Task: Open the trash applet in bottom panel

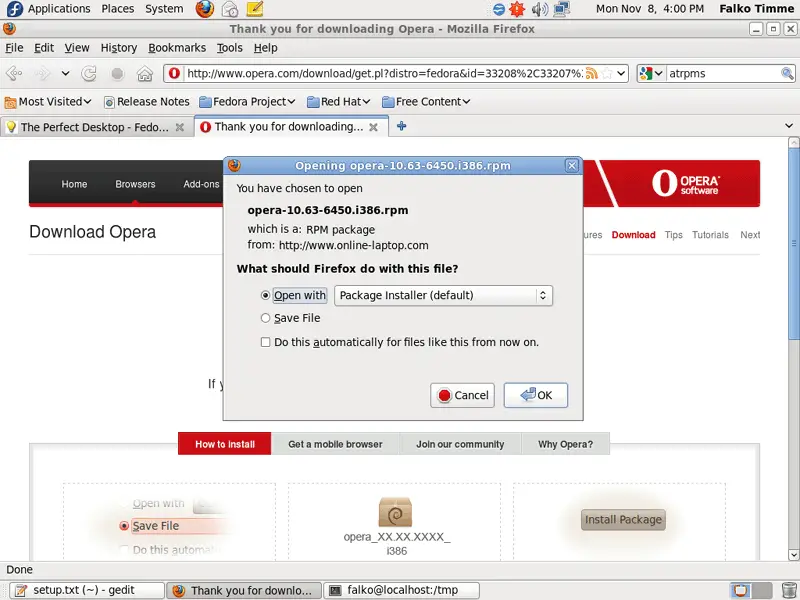Action: coord(789,590)
